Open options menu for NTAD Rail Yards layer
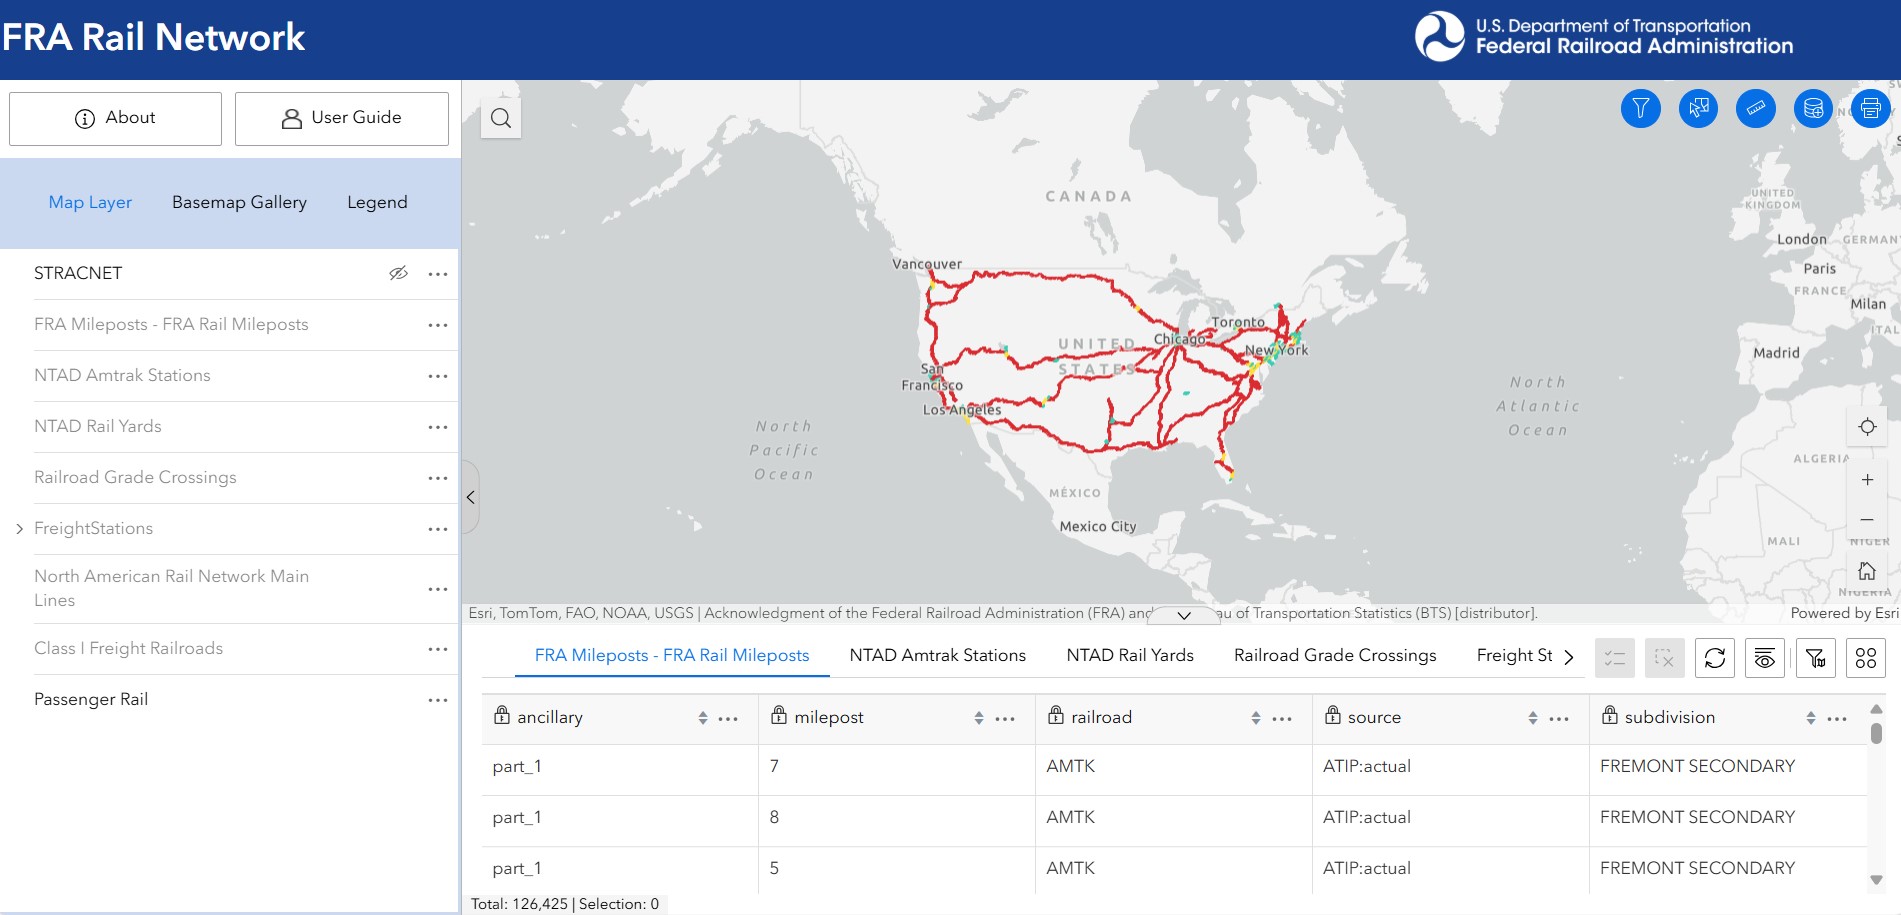The width and height of the screenshot is (1901, 915). [437, 427]
